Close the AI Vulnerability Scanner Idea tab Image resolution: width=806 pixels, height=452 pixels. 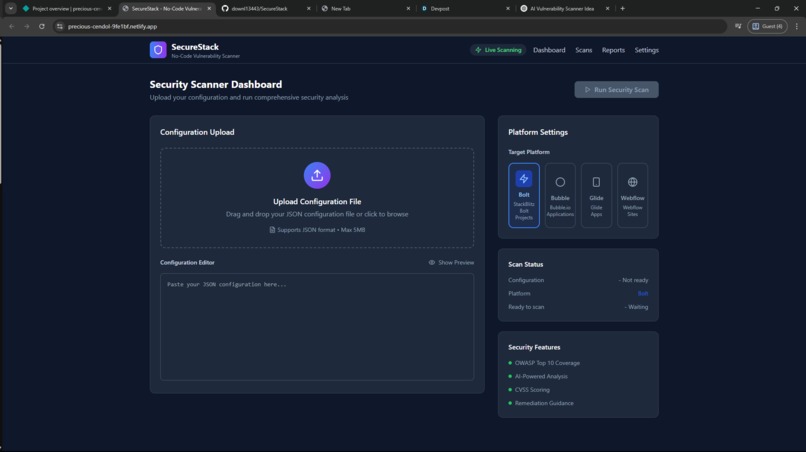pyautogui.click(x=608, y=8)
